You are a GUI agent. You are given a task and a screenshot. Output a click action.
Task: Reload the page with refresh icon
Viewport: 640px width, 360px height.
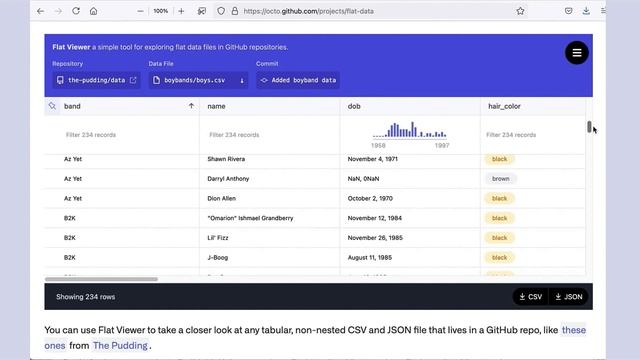tap(76, 11)
